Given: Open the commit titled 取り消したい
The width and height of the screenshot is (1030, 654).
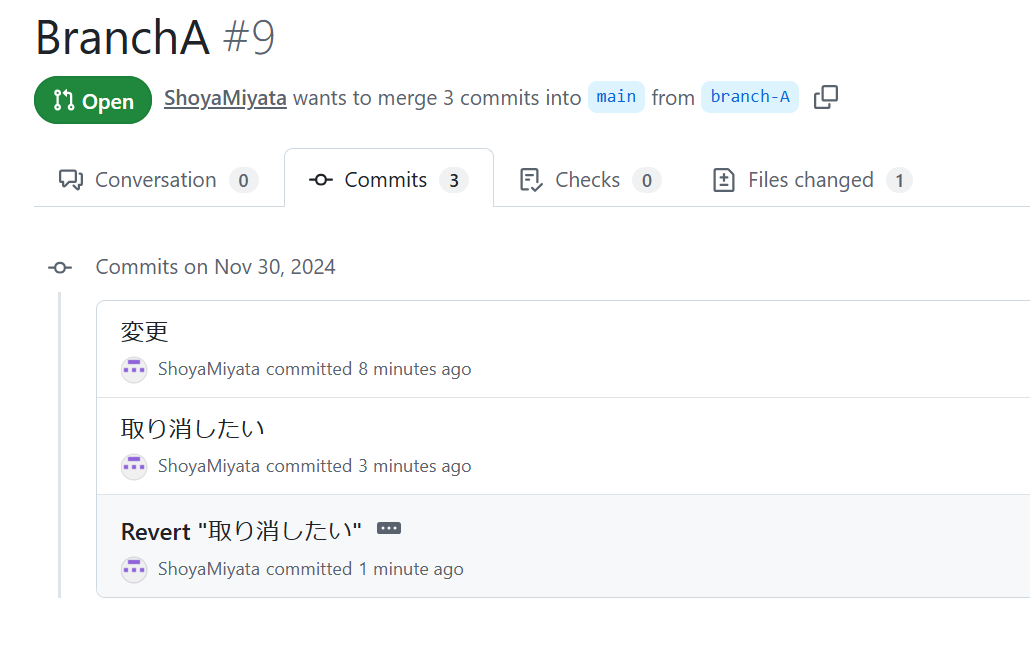Looking at the screenshot, I should pos(192,429).
